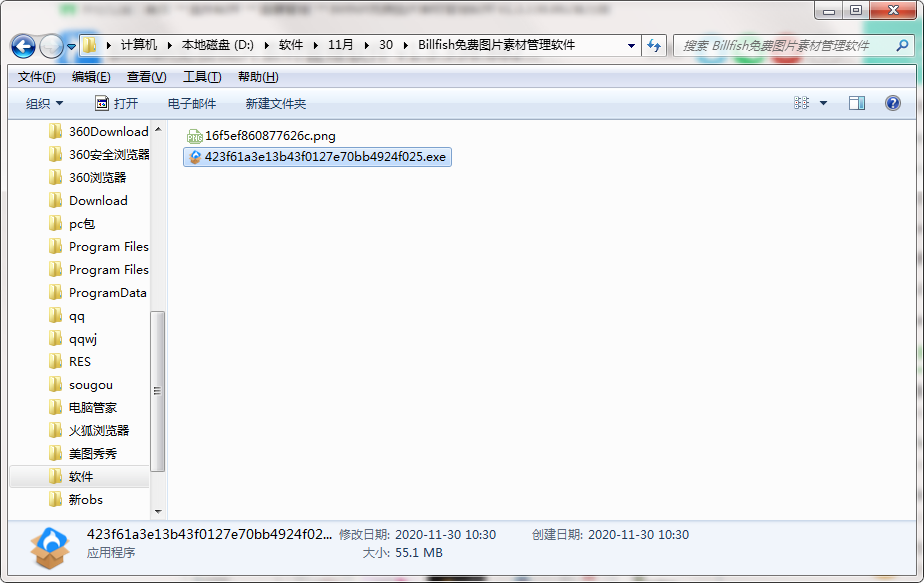
Task: Click the 新建文件夹 button
Action: pos(275,103)
